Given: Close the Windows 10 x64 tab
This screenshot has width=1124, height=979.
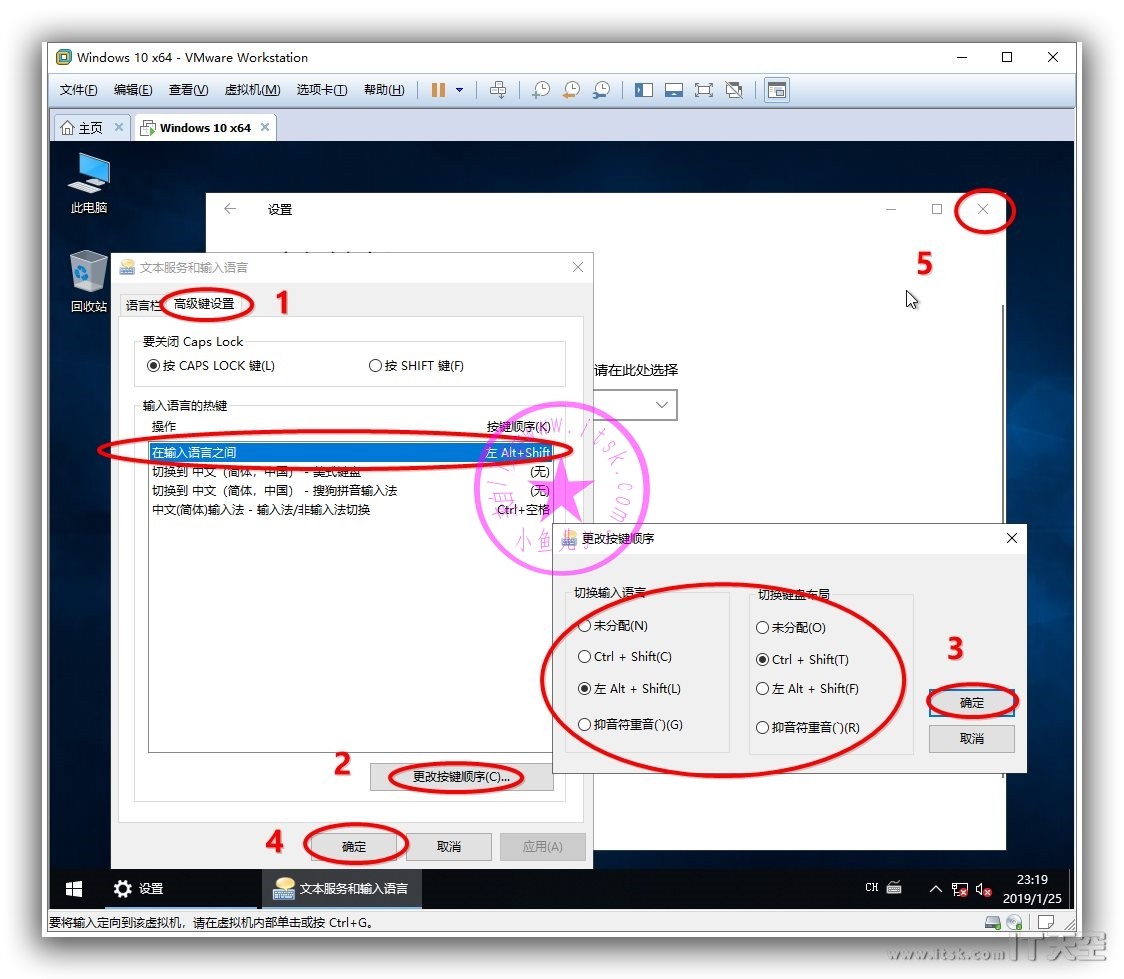Looking at the screenshot, I should (265, 128).
